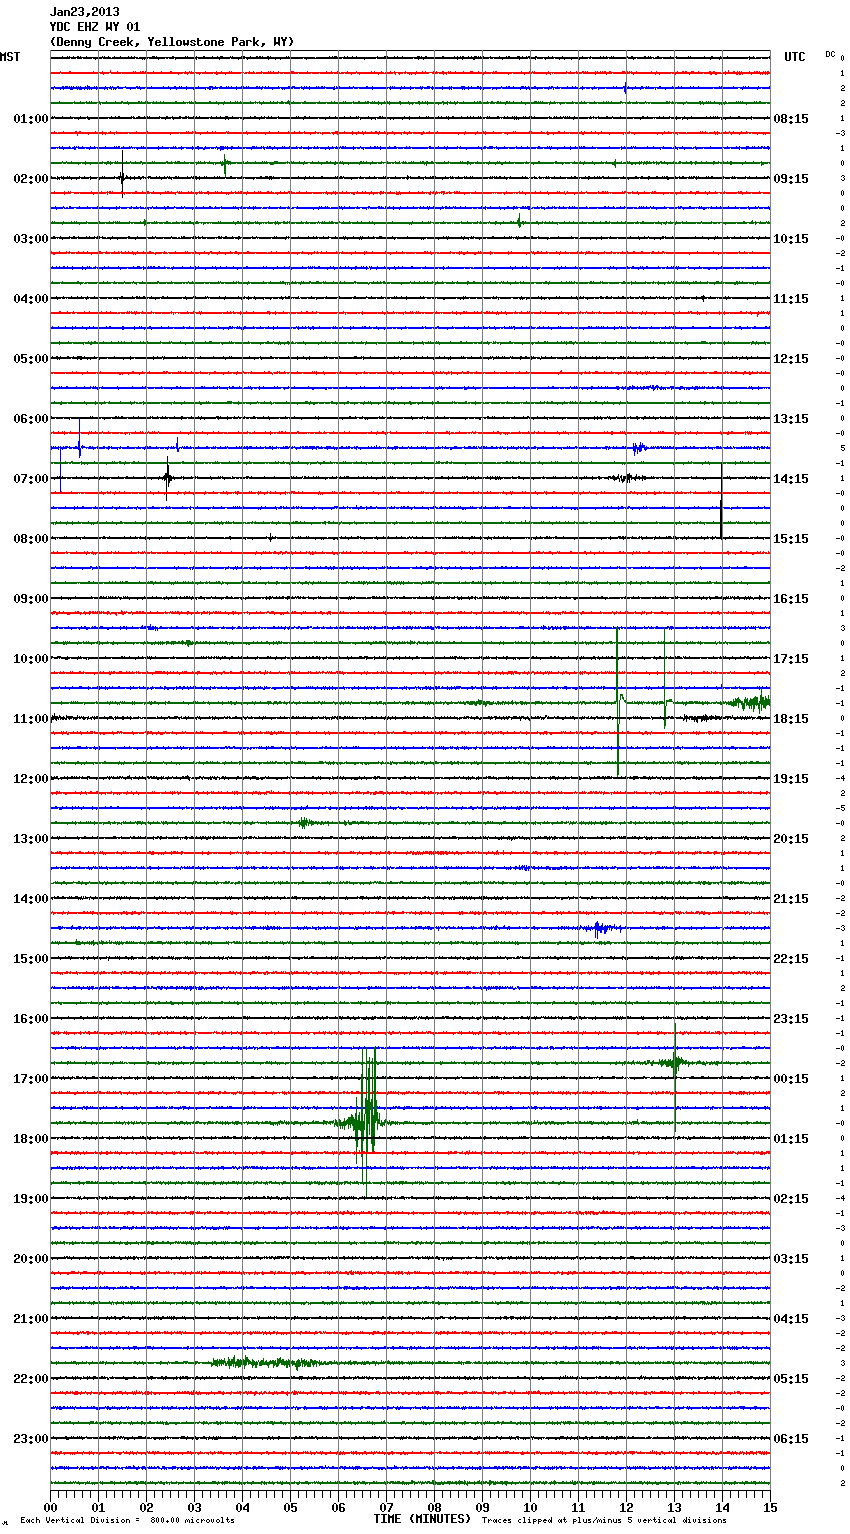Click the 20:00 MST time label
This screenshot has height=1534, width=850.
31,1259
